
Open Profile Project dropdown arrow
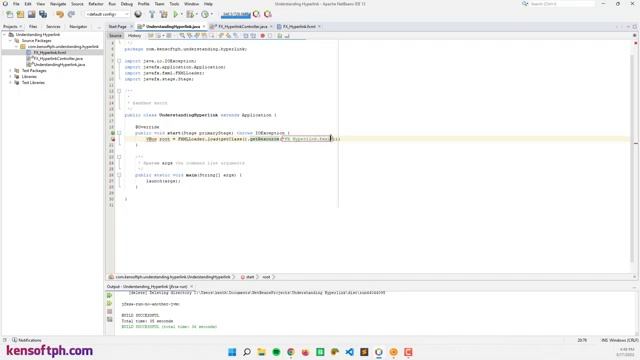(211, 14)
